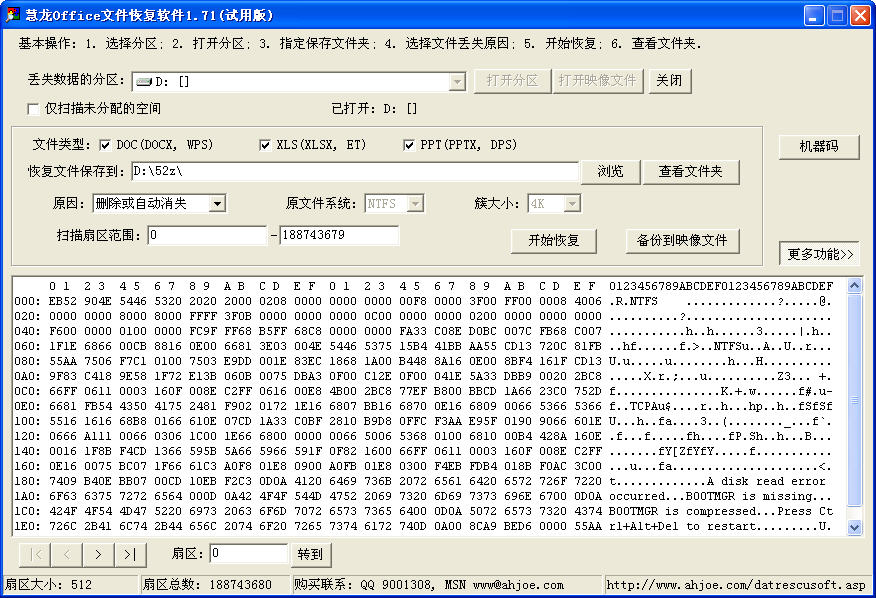Toggle DOC(DOCX, WPS) file type checkbox
Viewport: 876px width, 598px height.
pyautogui.click(x=105, y=145)
